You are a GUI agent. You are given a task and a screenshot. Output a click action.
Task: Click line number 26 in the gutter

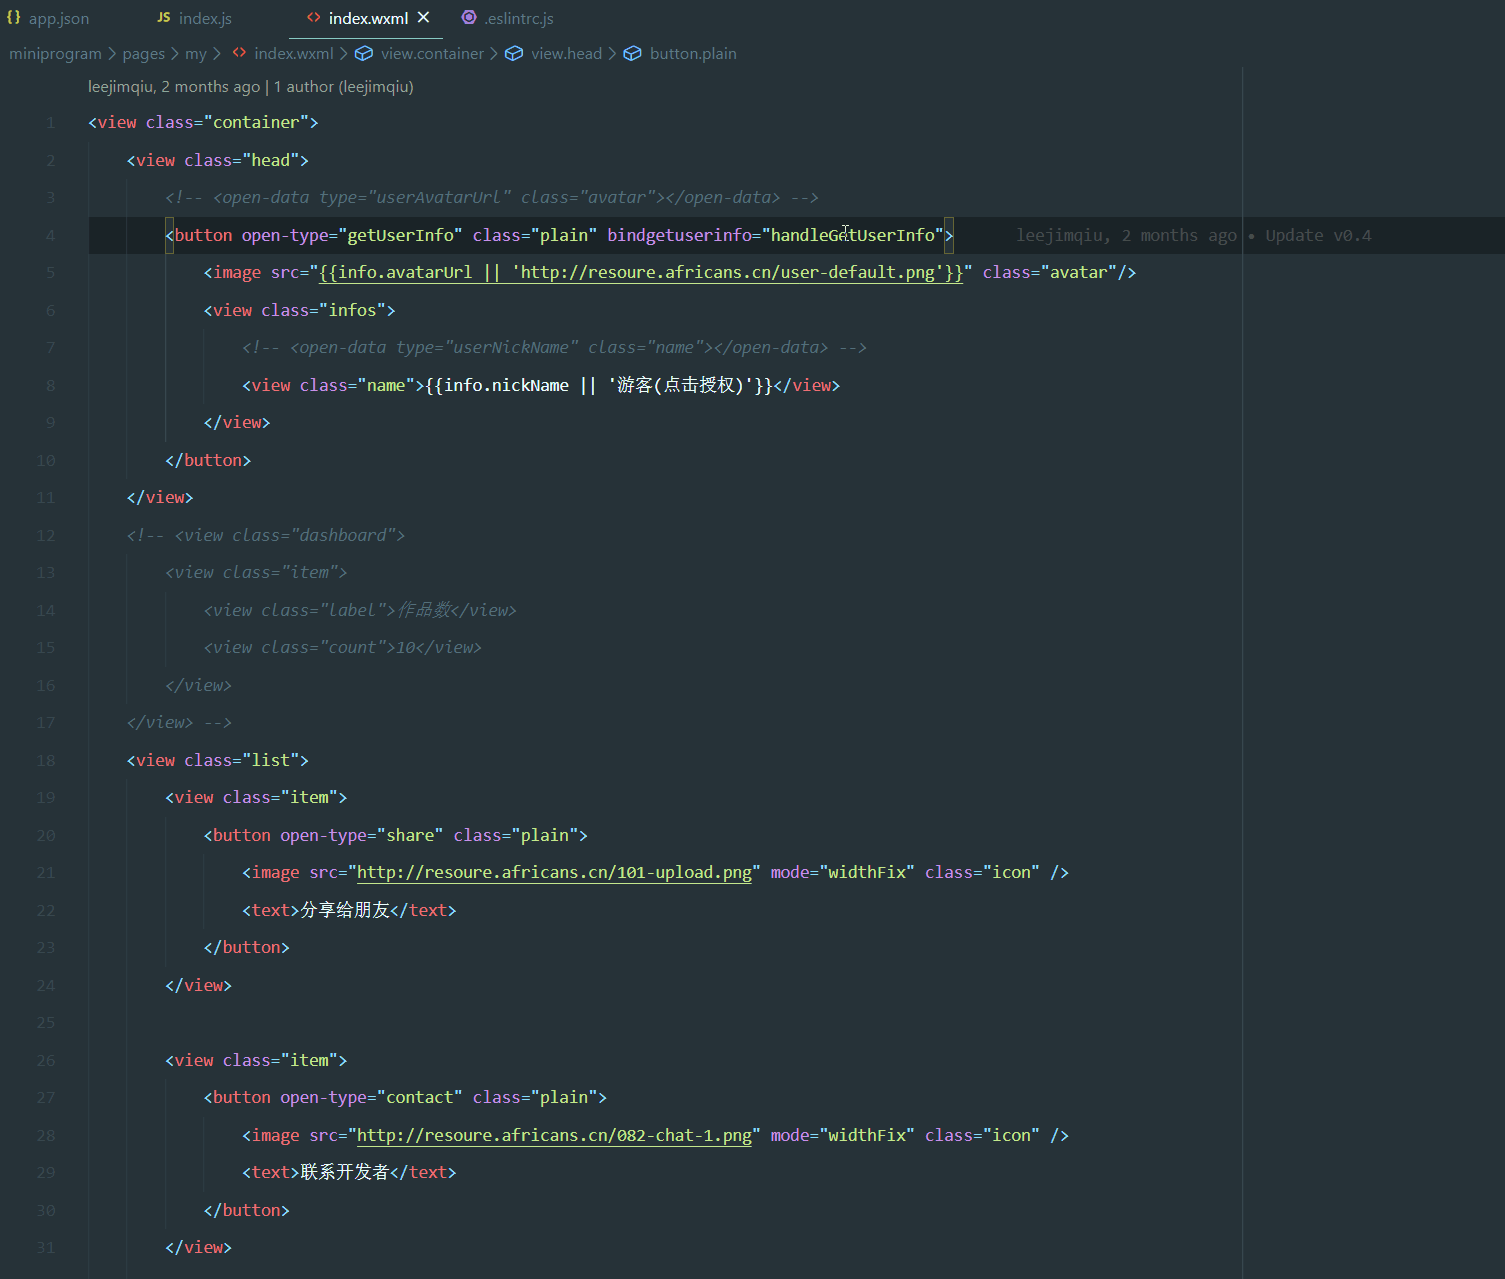pyautogui.click(x=46, y=1061)
